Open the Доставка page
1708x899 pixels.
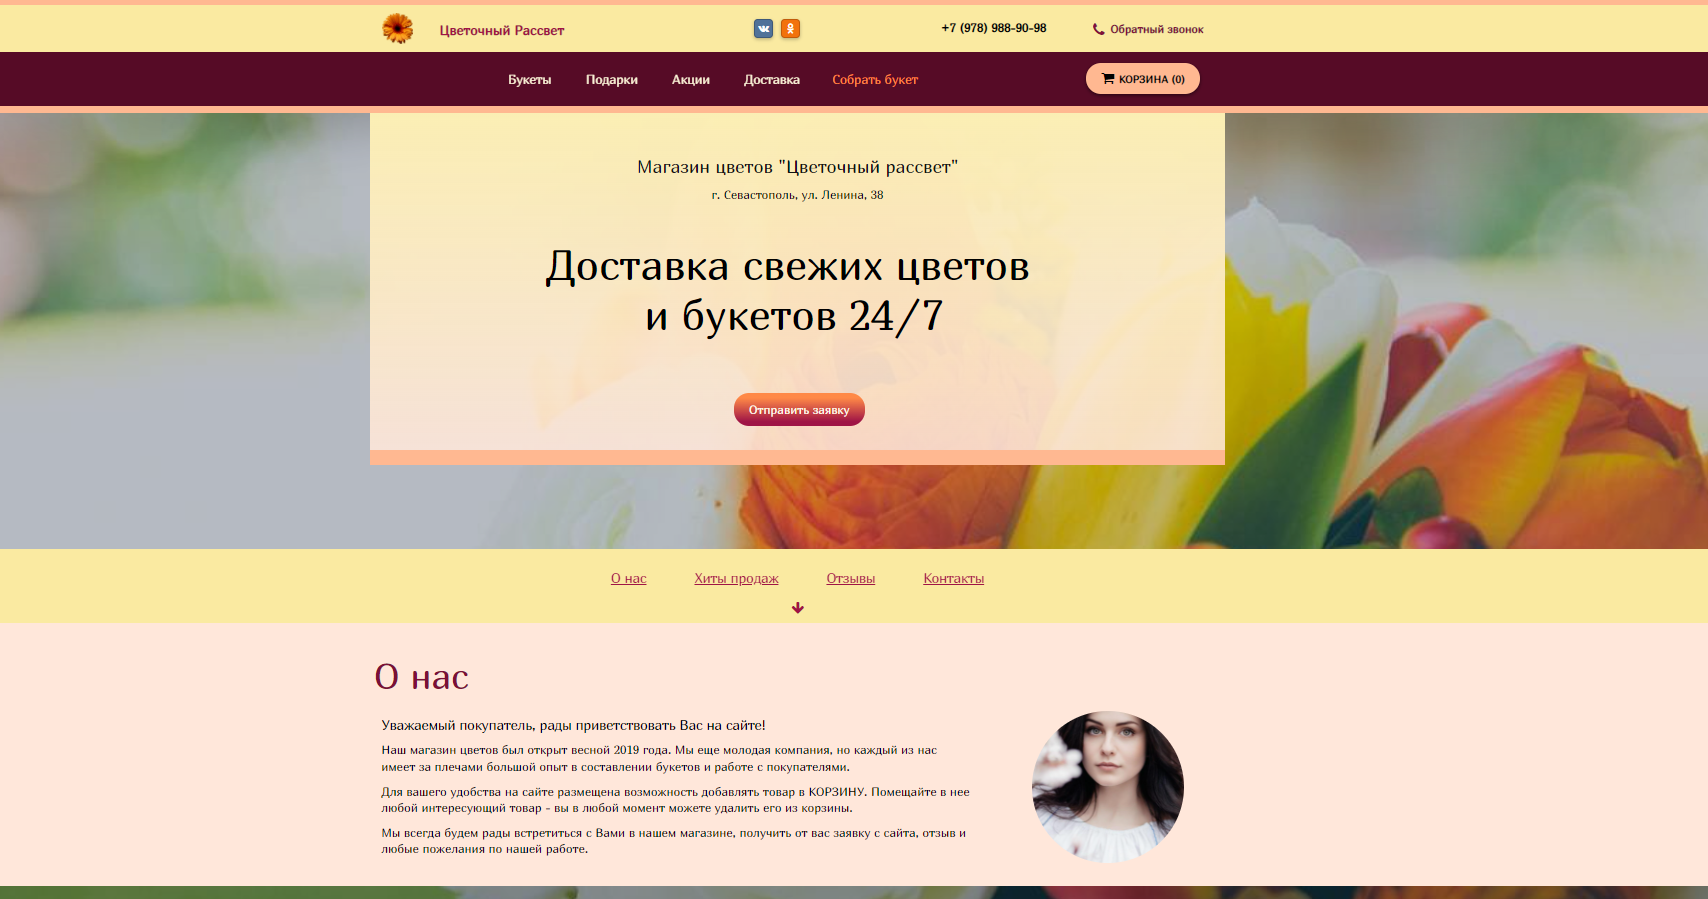coord(771,80)
